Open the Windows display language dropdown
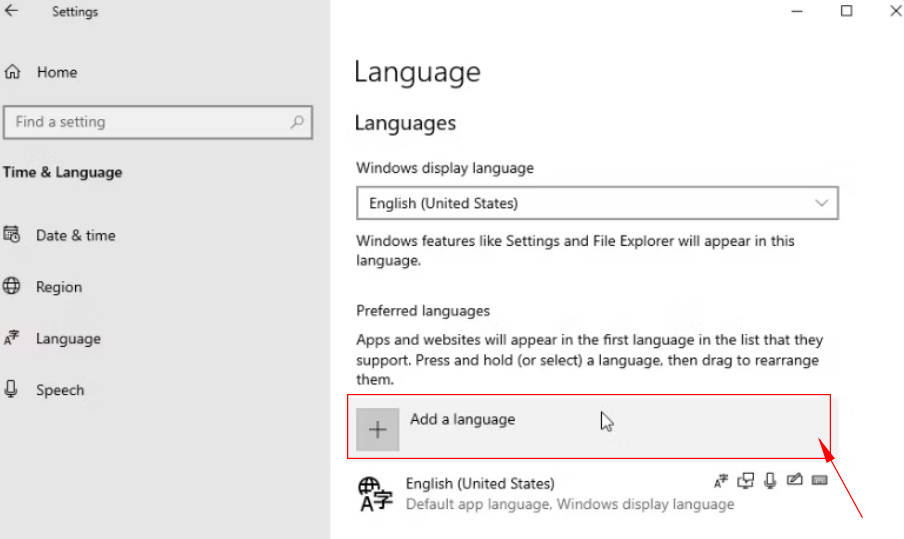Screen dimensions: 904x539 597,203
